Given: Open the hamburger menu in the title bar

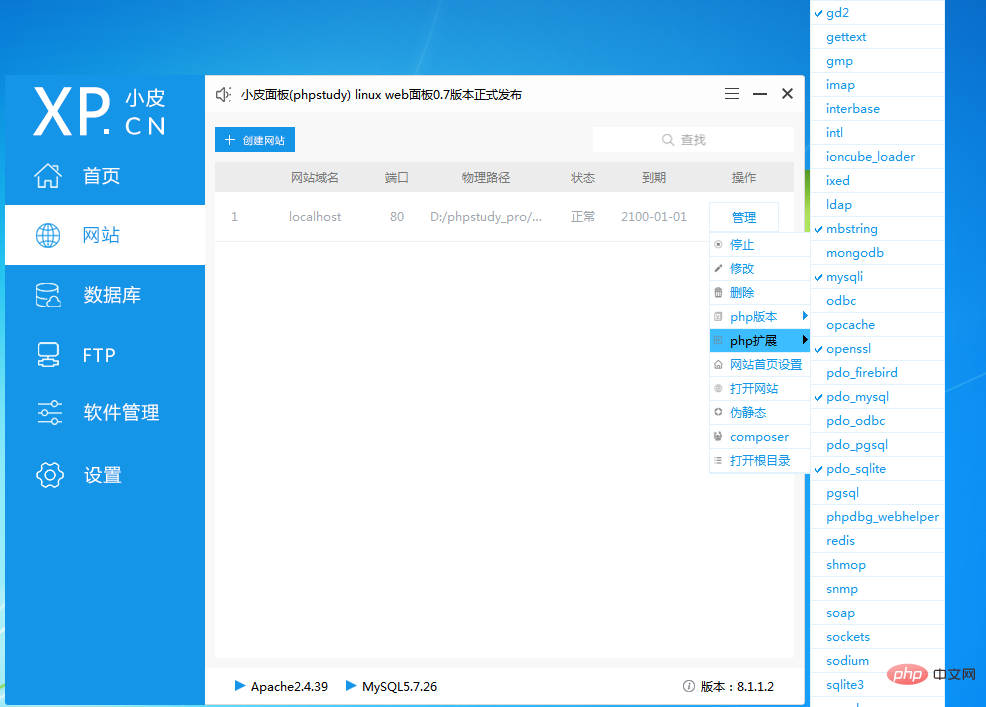Looking at the screenshot, I should 731,93.
